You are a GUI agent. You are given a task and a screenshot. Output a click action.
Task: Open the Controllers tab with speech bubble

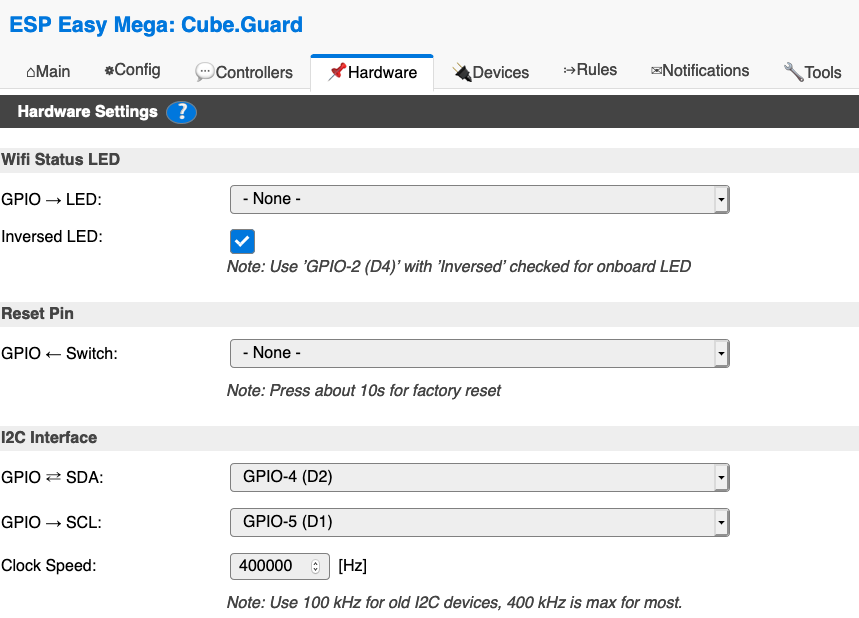244,72
